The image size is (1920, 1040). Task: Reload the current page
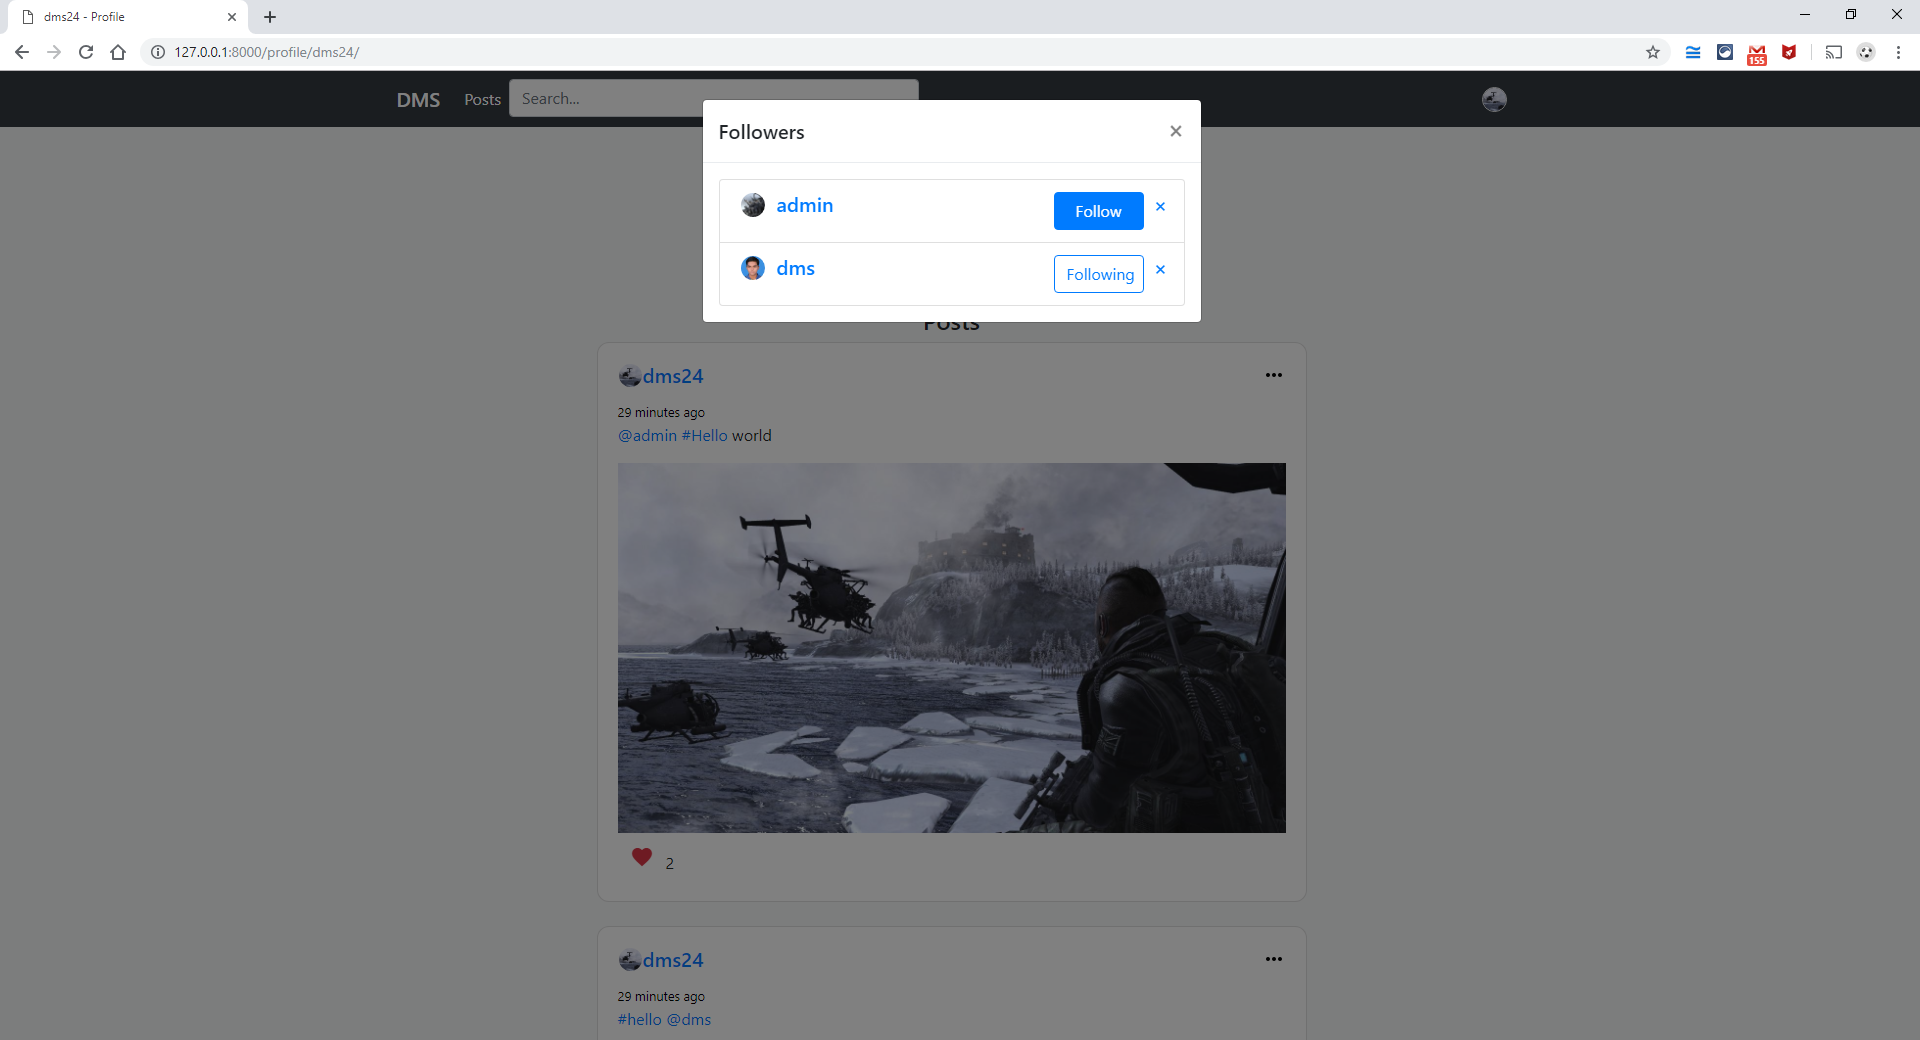86,52
